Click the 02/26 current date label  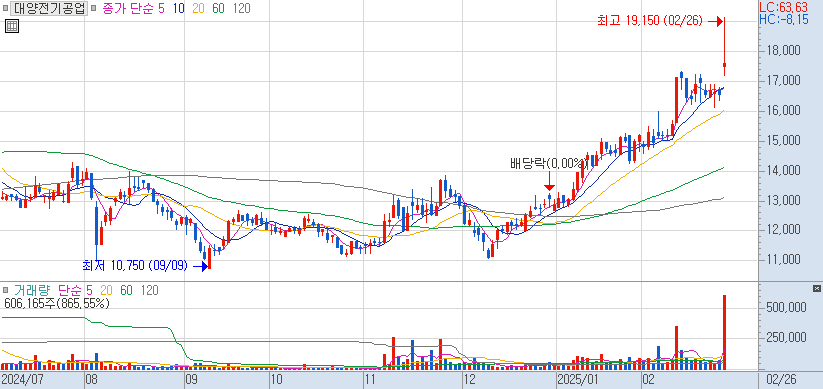coord(782,379)
